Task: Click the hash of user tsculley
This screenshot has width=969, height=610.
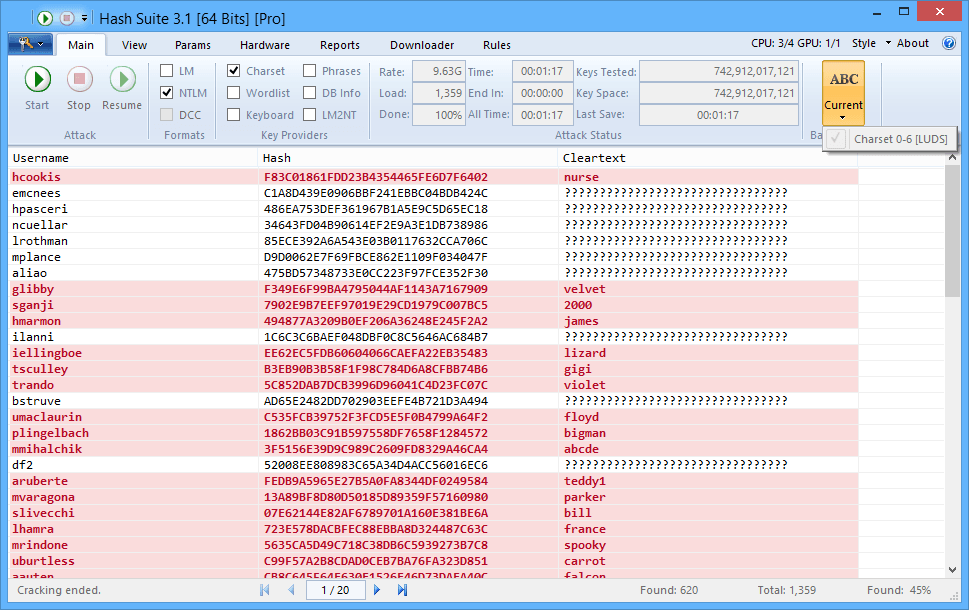Action: 376,369
